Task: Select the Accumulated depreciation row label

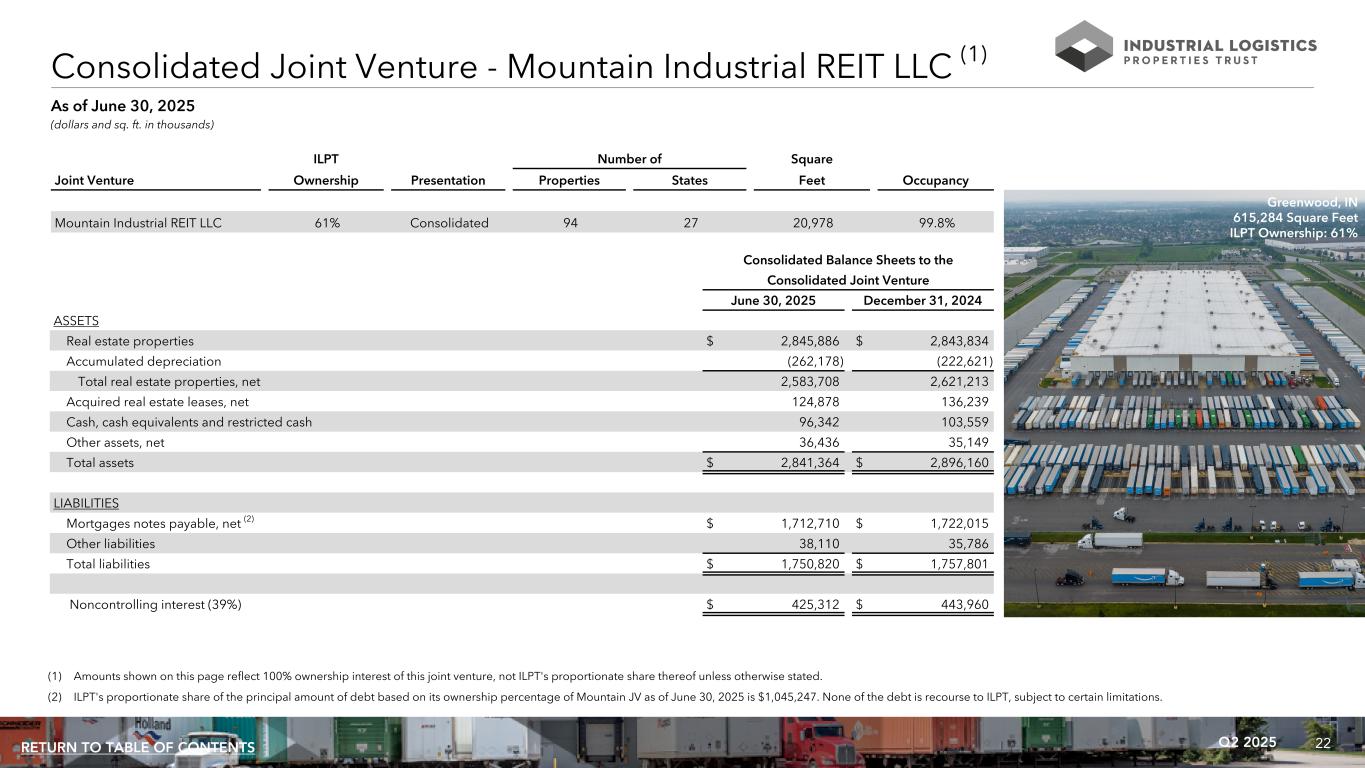Action: (143, 361)
